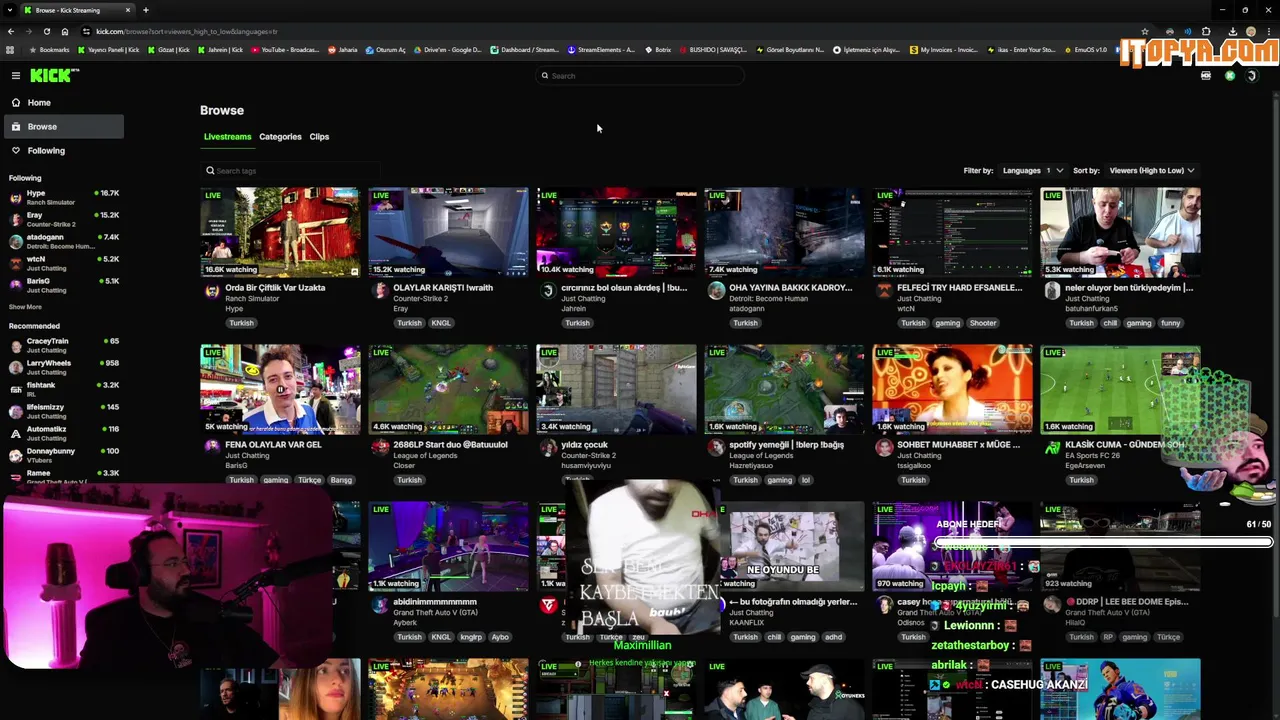Viewport: 1280px width, 720px height.
Task: Focus the Search tags field
Action: tap(290, 170)
